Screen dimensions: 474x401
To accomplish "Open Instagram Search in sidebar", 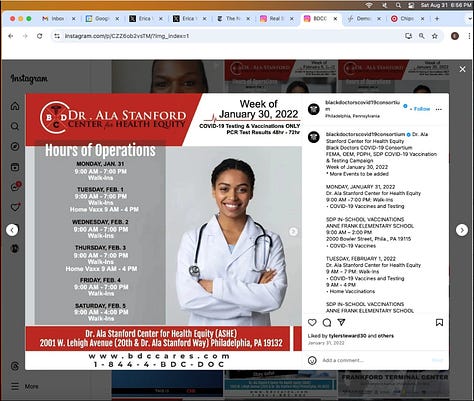I will coord(15,126).
